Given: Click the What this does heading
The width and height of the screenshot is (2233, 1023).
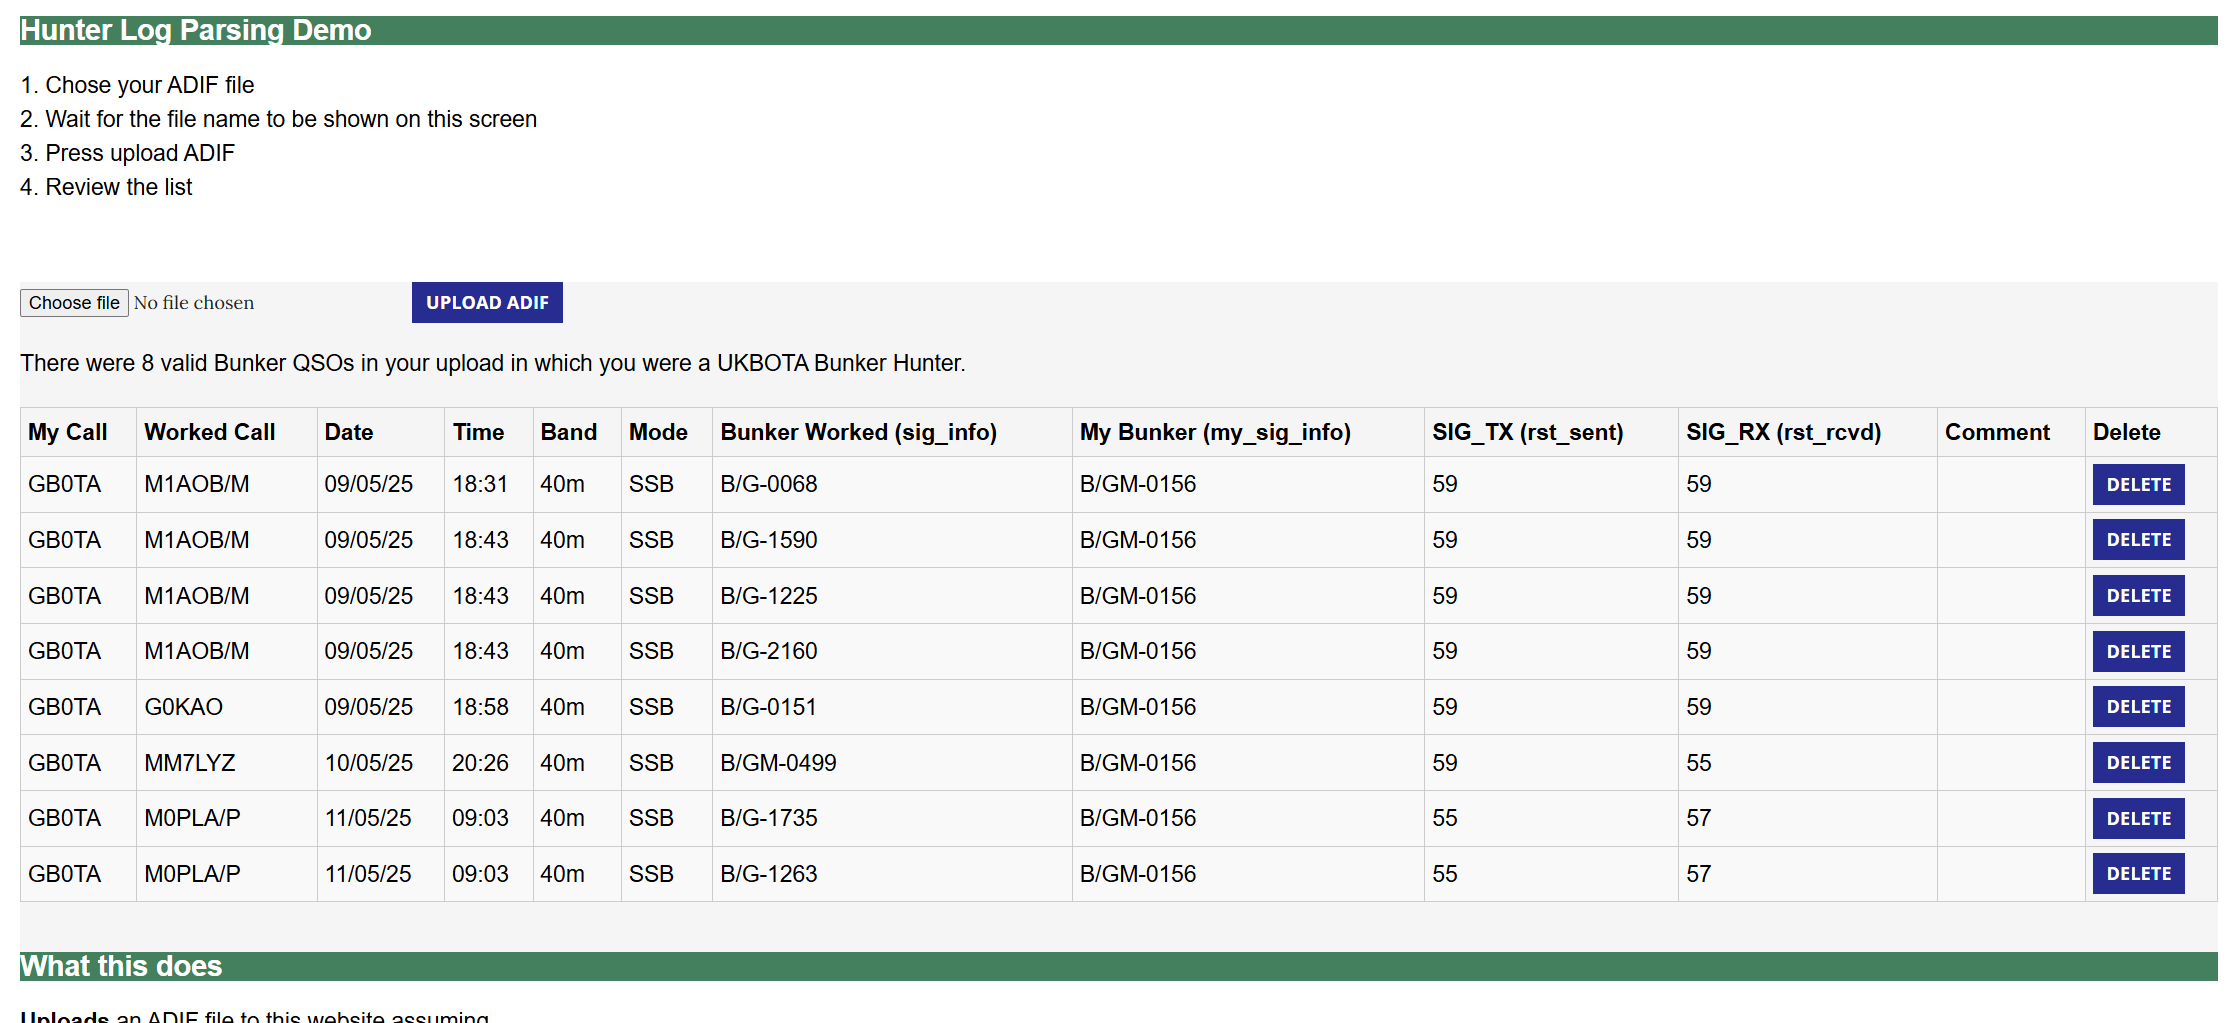Looking at the screenshot, I should point(121,966).
